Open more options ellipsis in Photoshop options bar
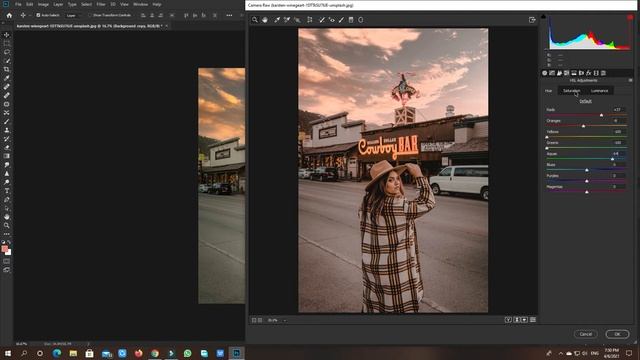This screenshot has height=360, width=640. [229, 15]
